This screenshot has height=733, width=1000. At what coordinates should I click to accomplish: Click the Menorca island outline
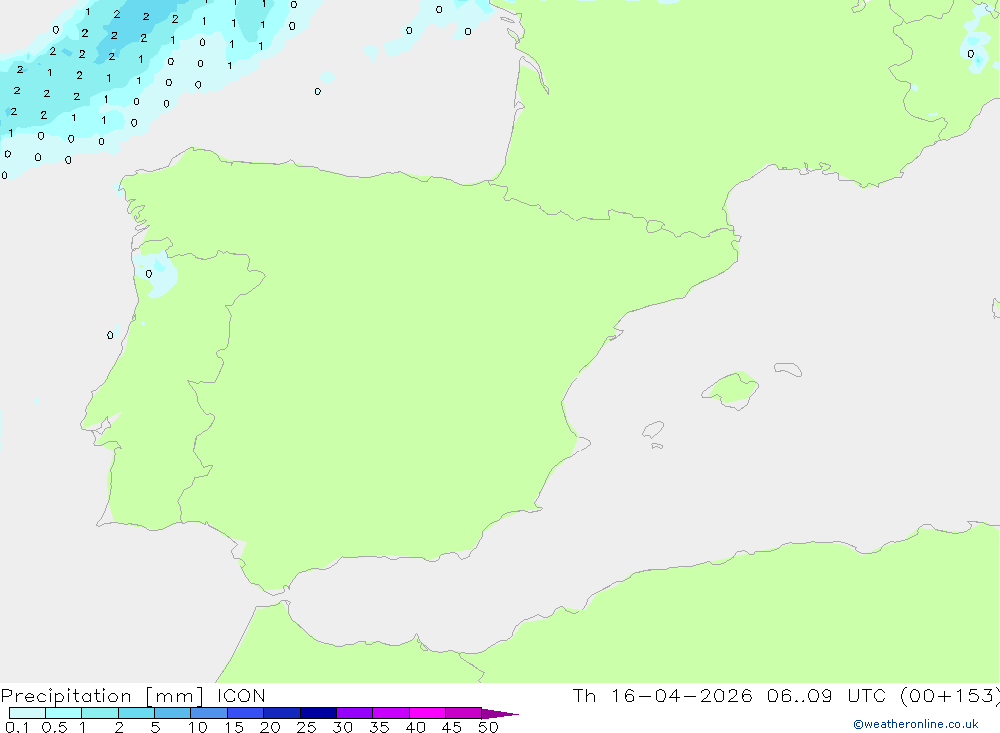(788, 369)
